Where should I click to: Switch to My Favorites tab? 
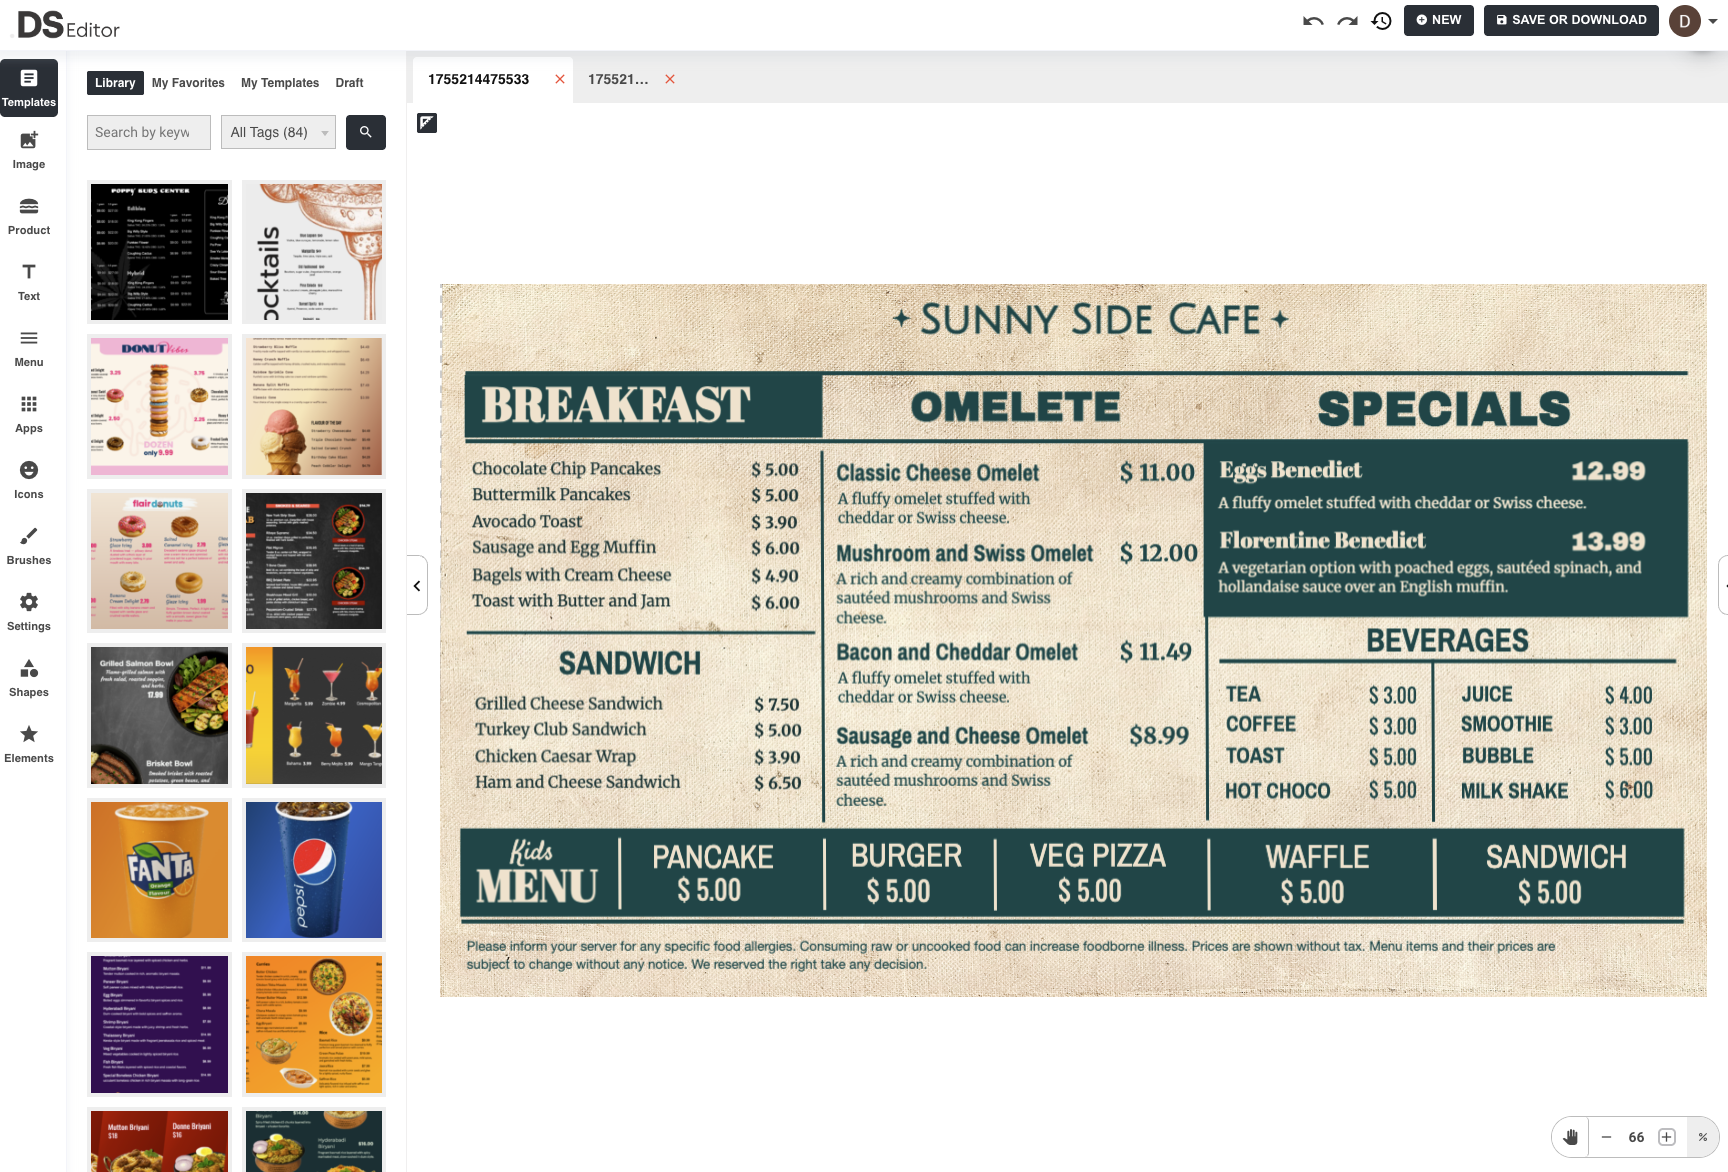[x=188, y=83]
